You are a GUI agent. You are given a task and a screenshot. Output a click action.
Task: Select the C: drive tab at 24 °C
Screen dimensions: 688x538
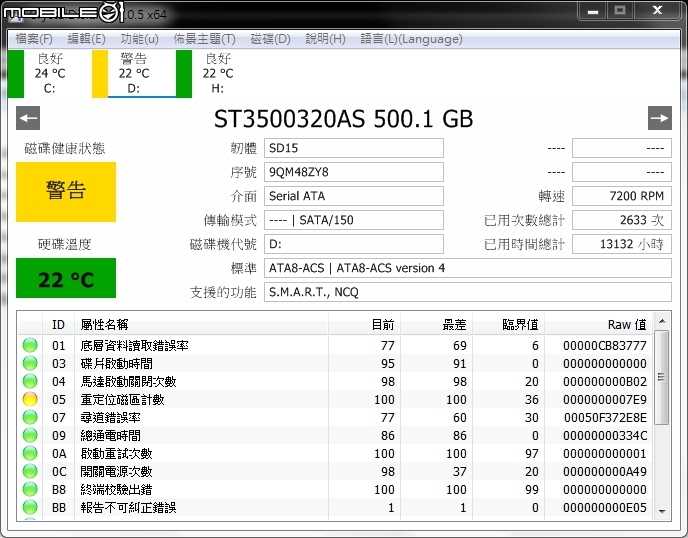[50, 73]
